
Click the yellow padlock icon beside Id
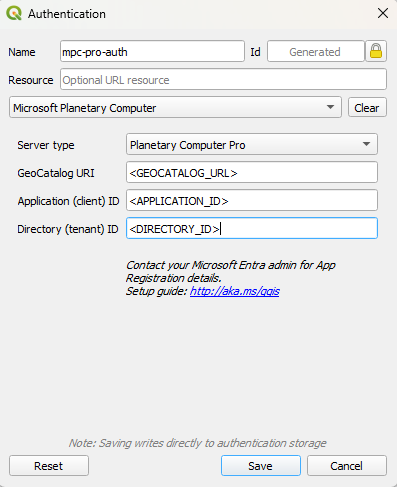(x=376, y=51)
